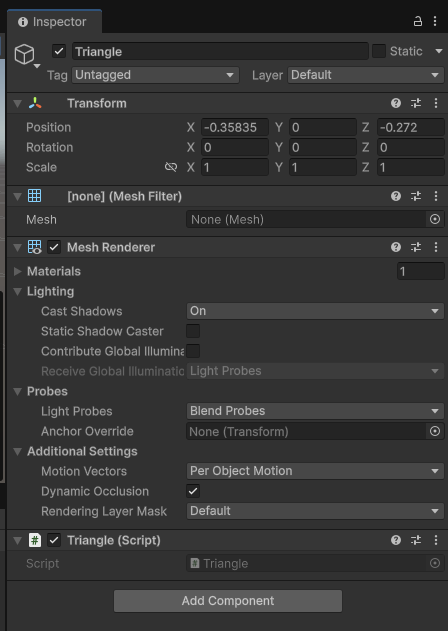Enable Static Shadow Caster checkbox

pyautogui.click(x=193, y=331)
